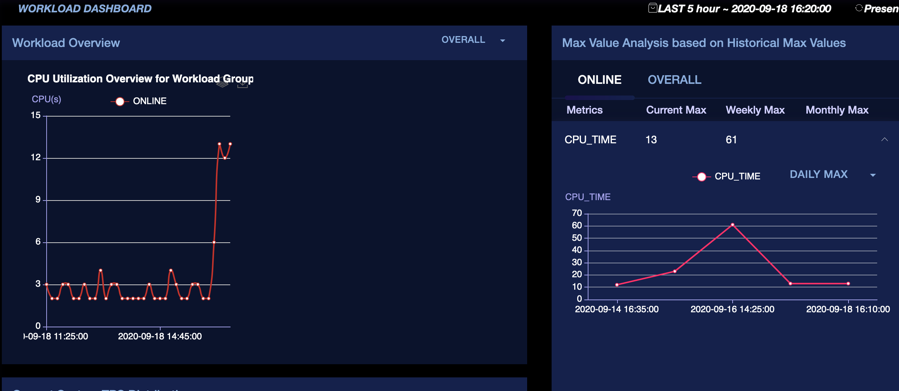Click the 2020-09-14 16:35:00 axis label
This screenshot has height=391, width=899.
click(x=617, y=309)
